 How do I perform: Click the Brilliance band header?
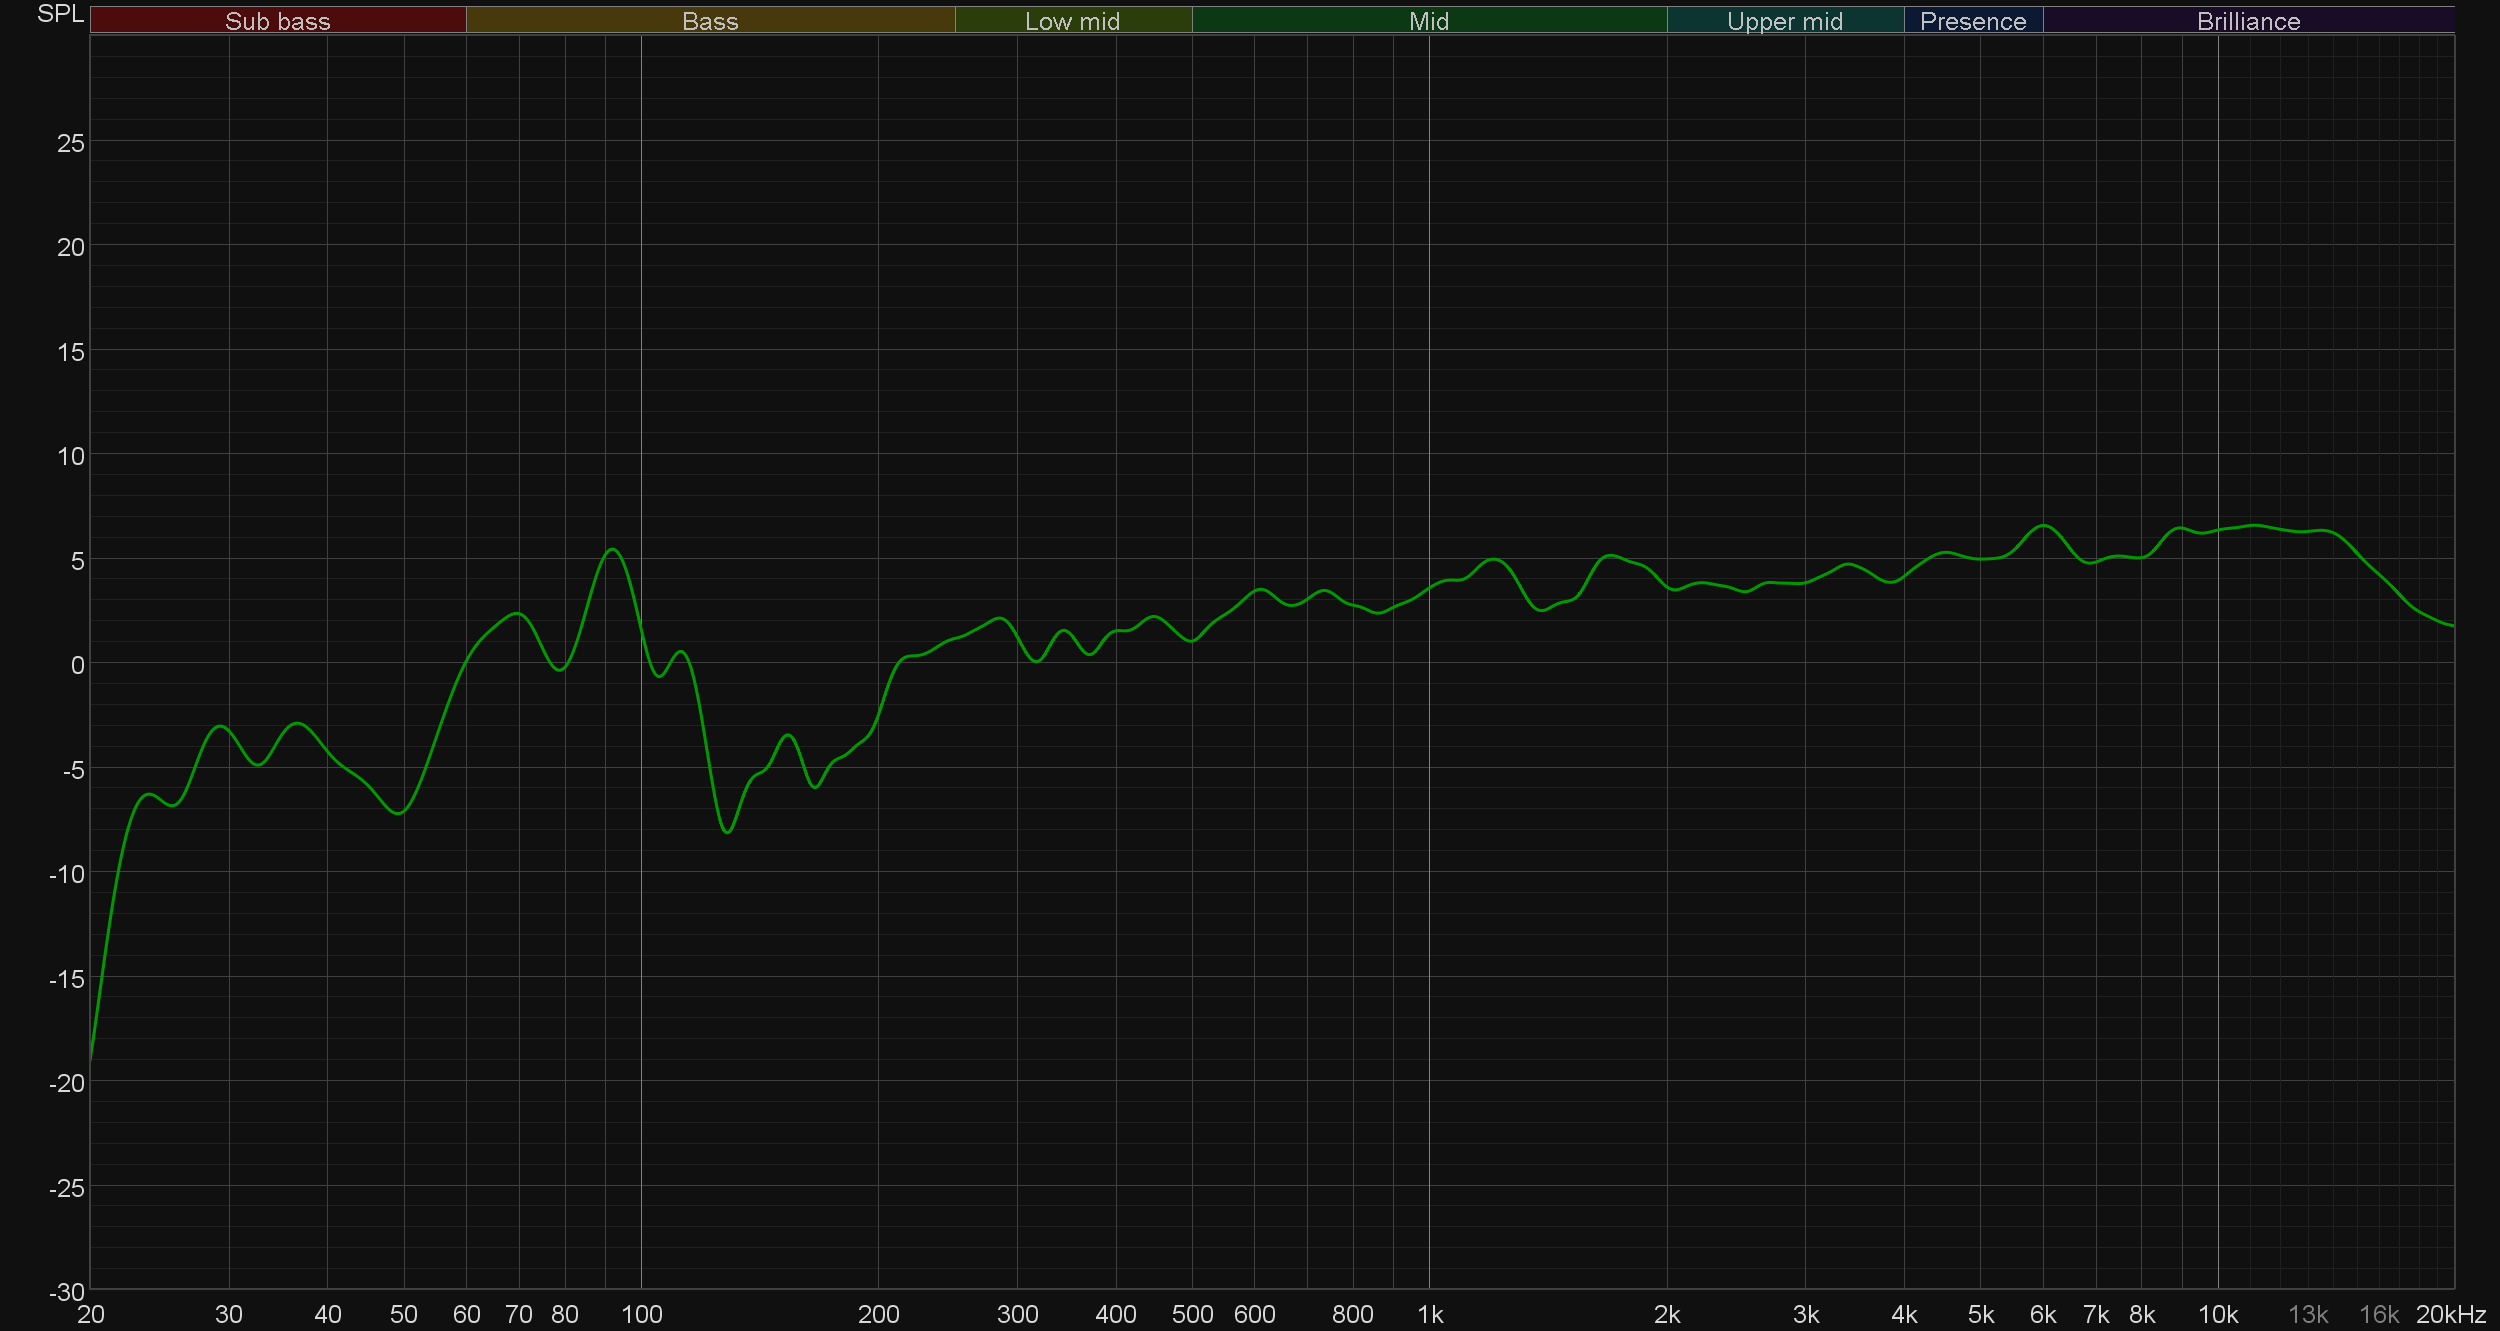pyautogui.click(x=2248, y=21)
